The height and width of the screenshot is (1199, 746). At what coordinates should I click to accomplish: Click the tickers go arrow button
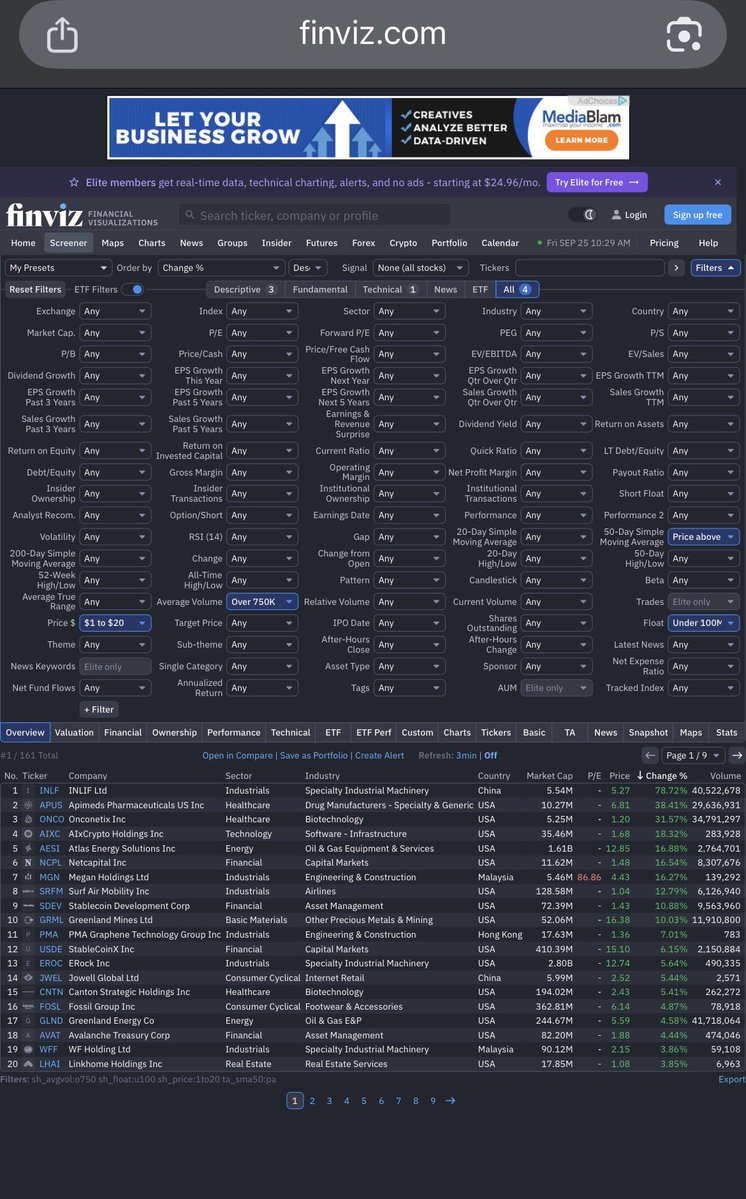(676, 268)
